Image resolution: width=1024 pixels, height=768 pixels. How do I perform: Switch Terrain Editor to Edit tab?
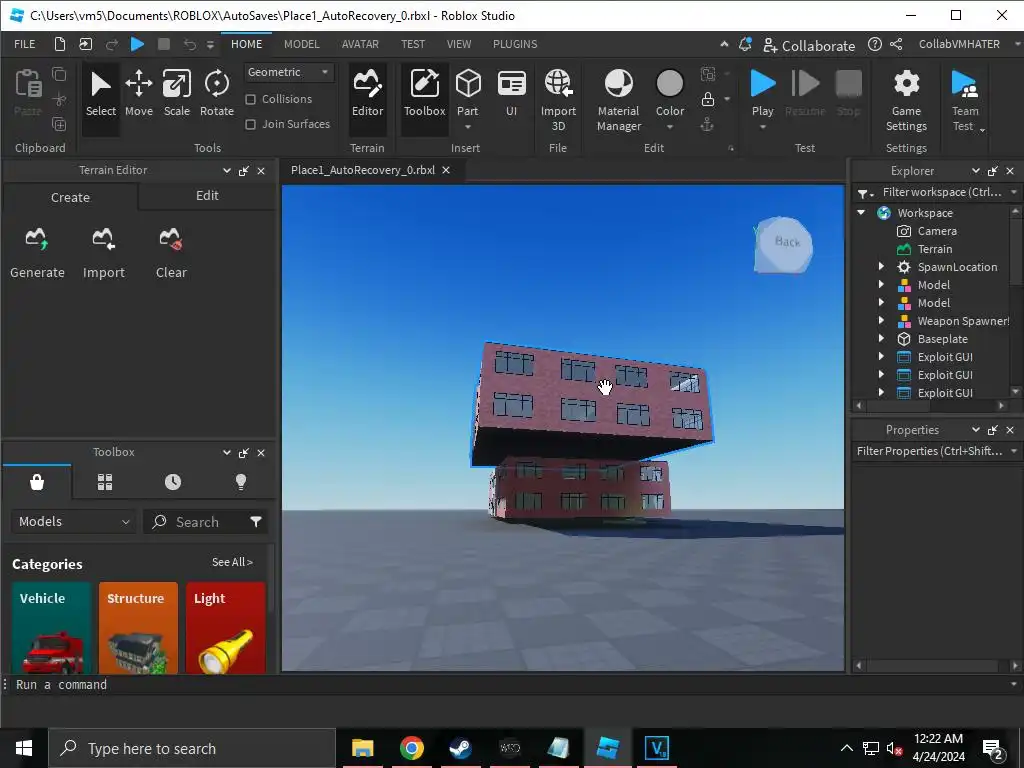(207, 195)
